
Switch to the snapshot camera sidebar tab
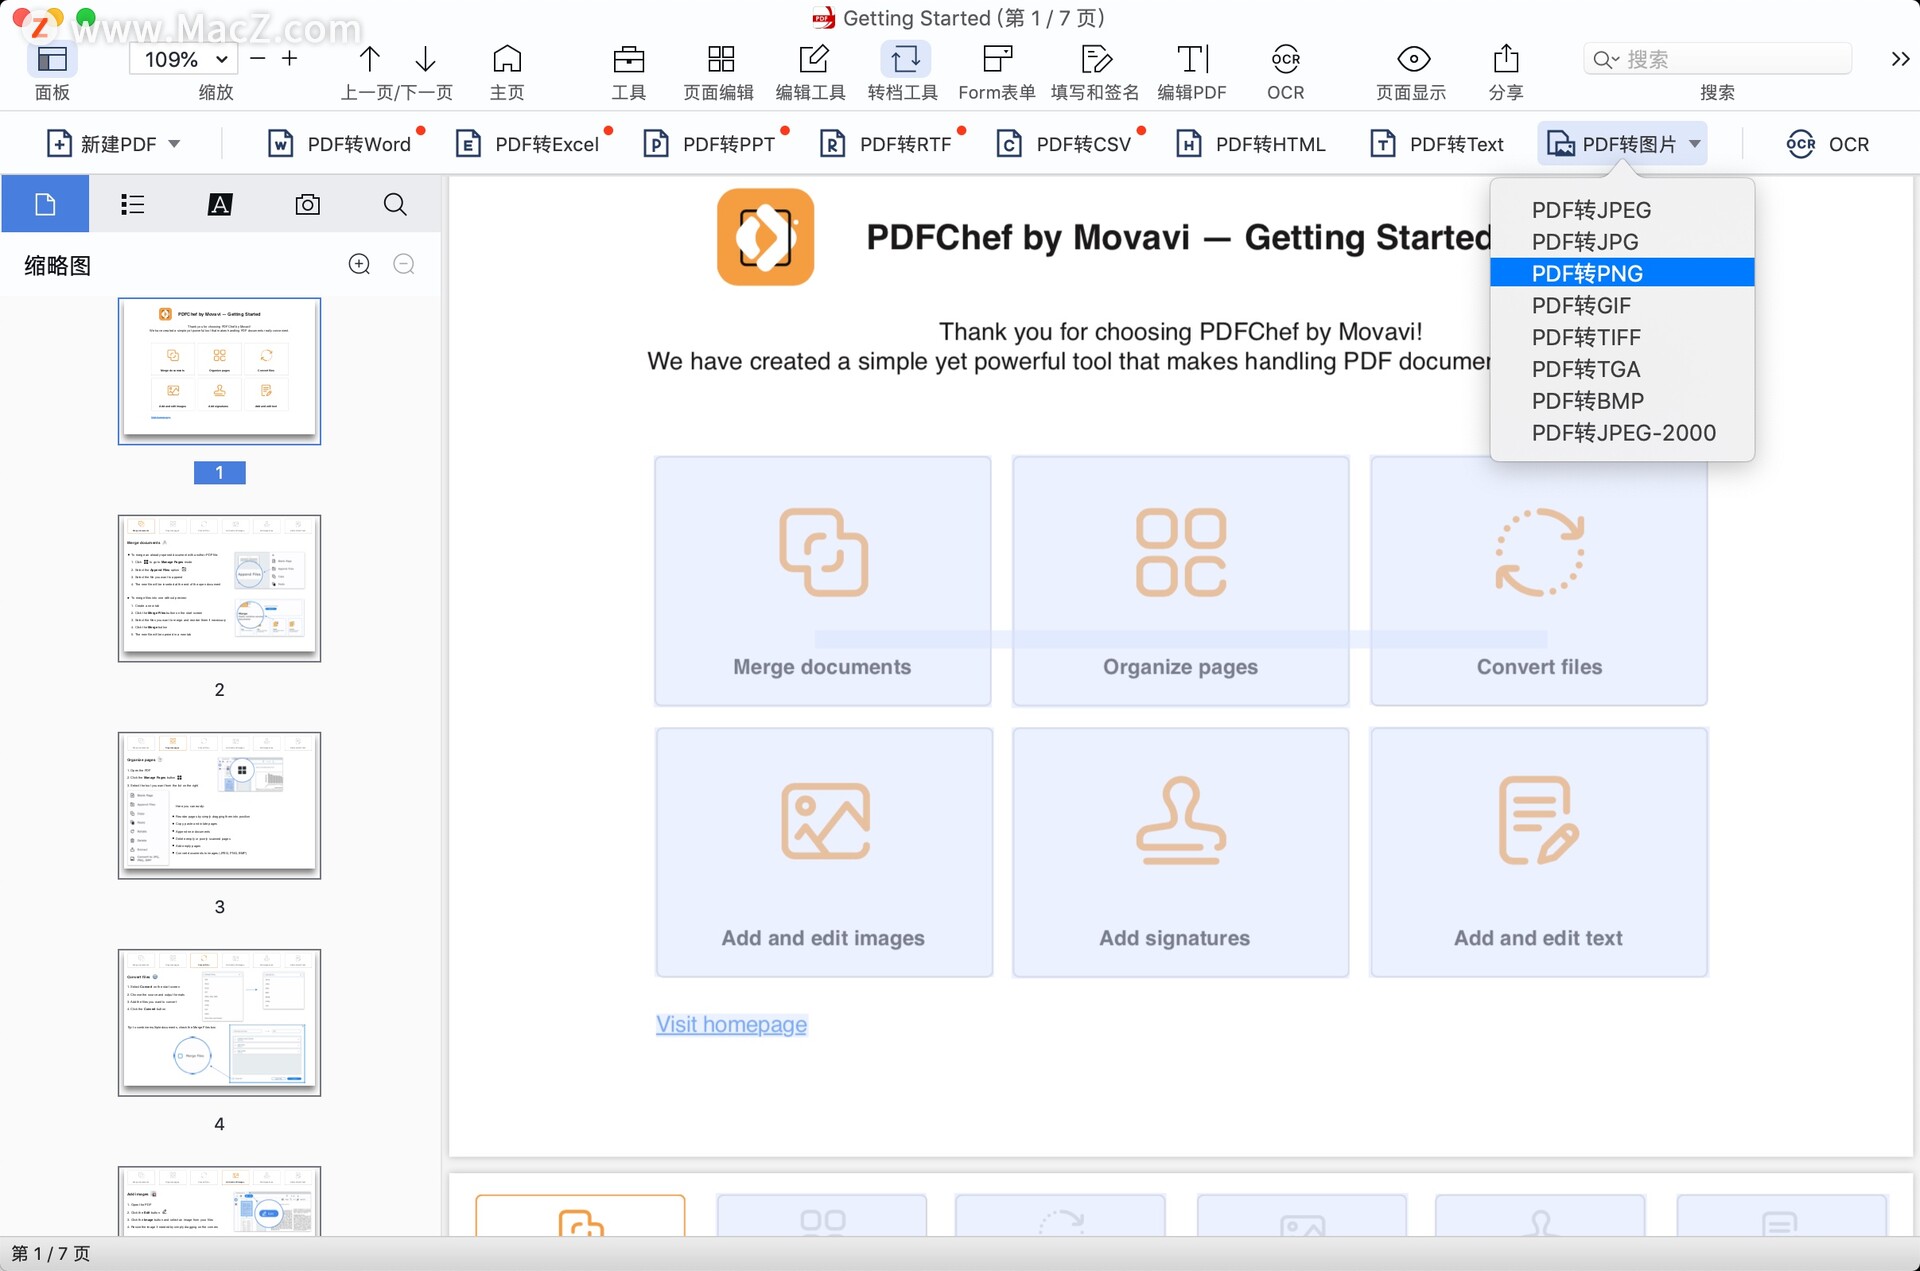308,204
